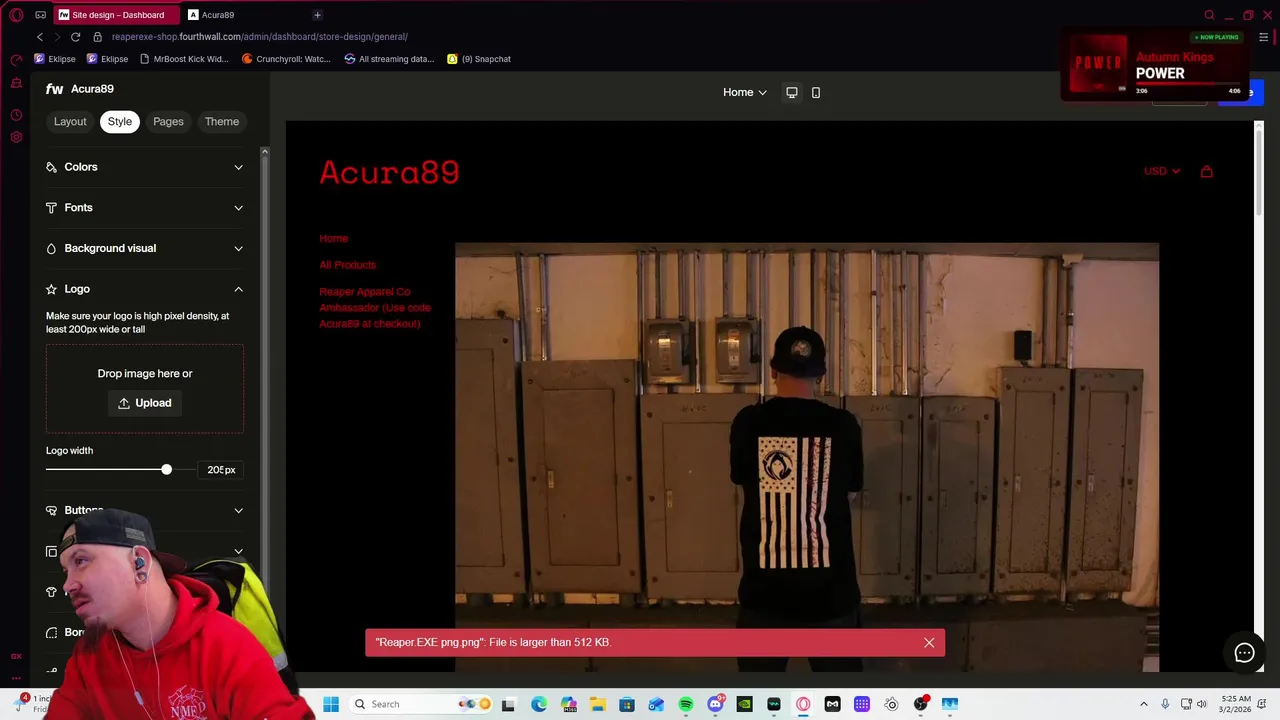Go back with the browser back arrow
Viewport: 1280px width, 720px height.
pyautogui.click(x=40, y=37)
